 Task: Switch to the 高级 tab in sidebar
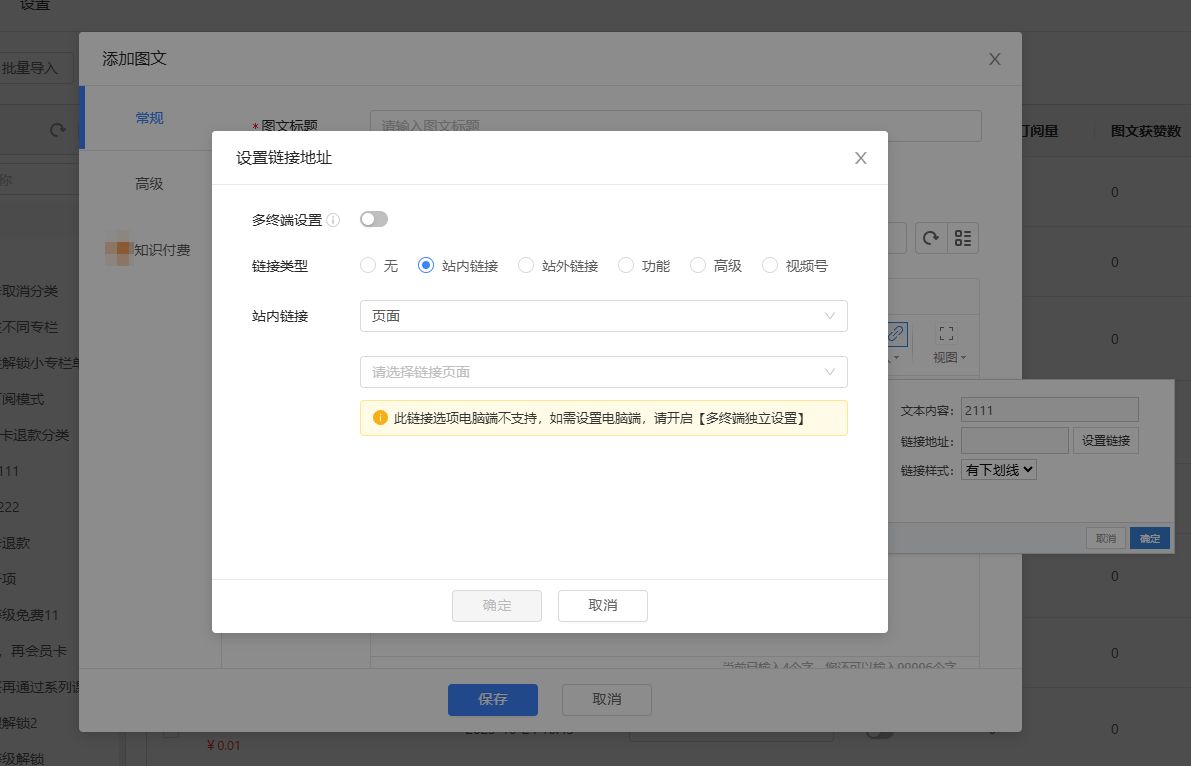(x=149, y=184)
